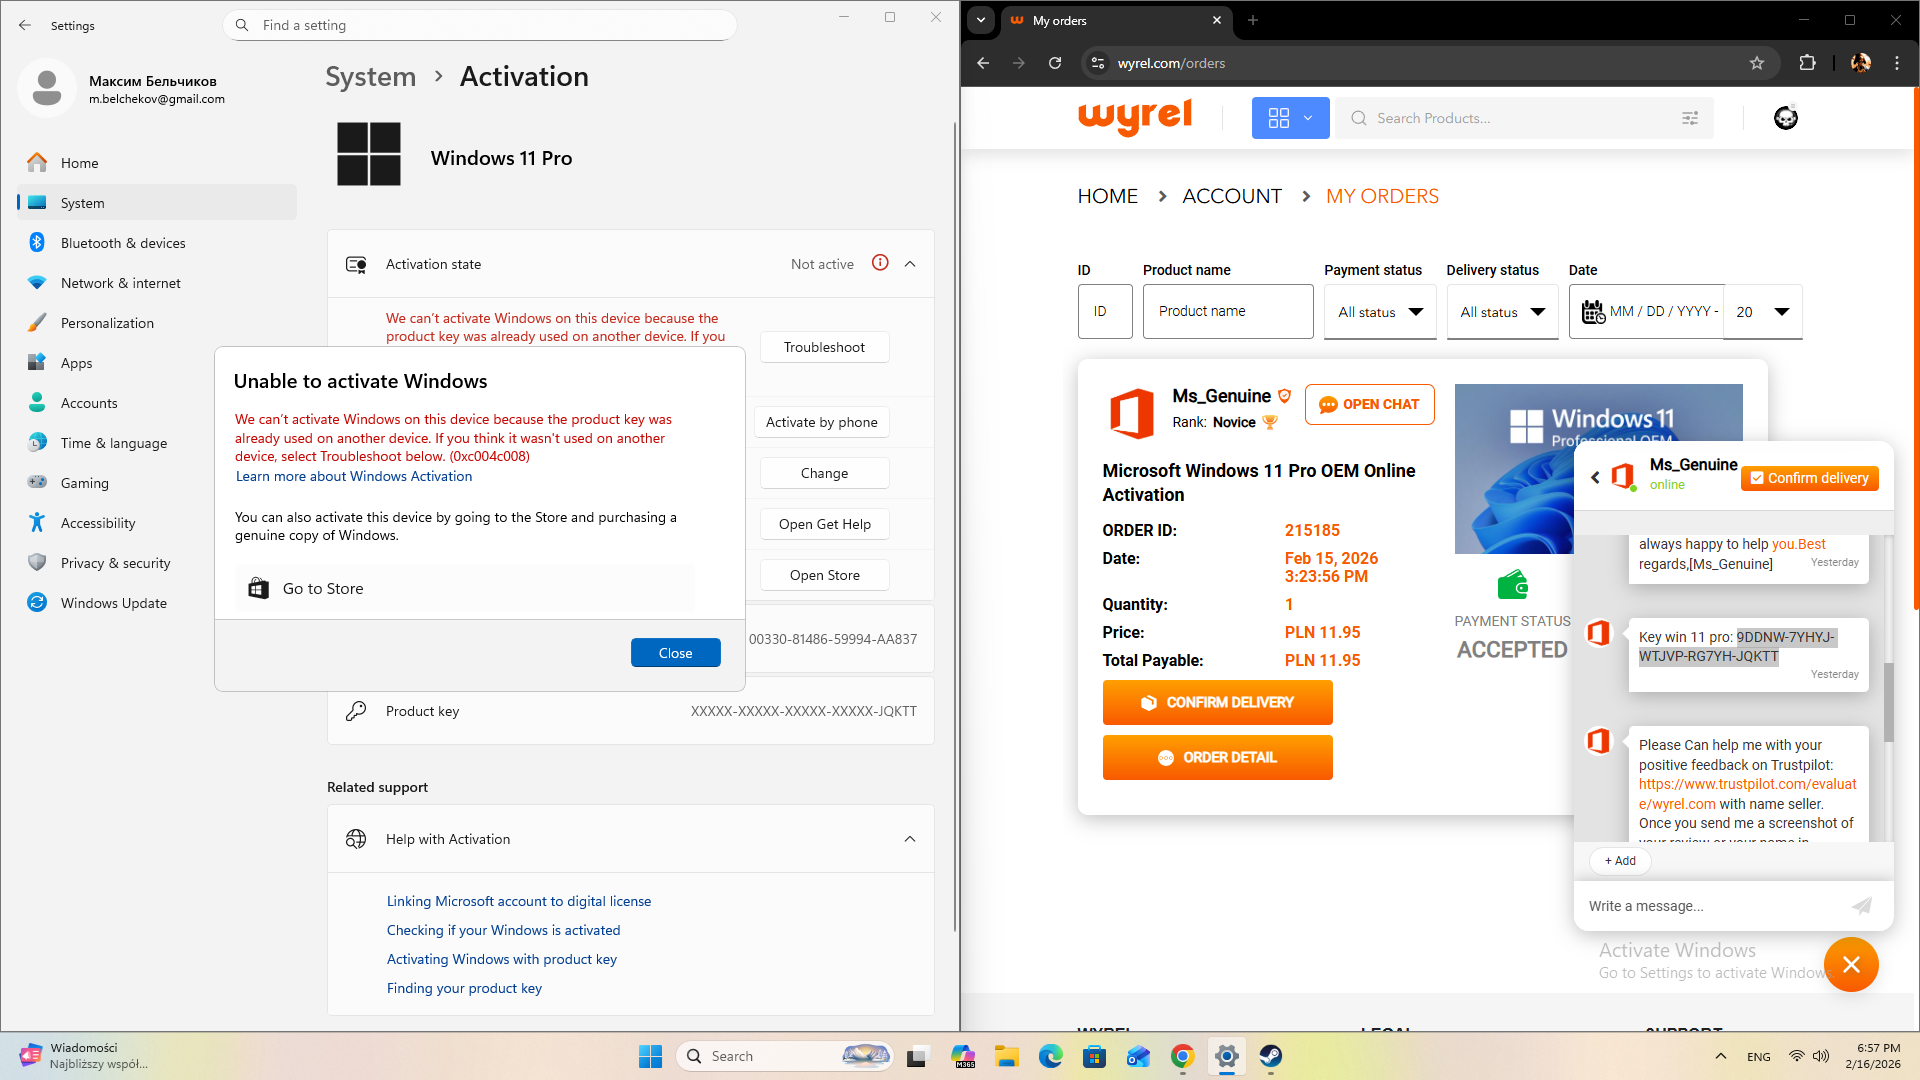Bookmark this page with the star icon

point(1757,63)
